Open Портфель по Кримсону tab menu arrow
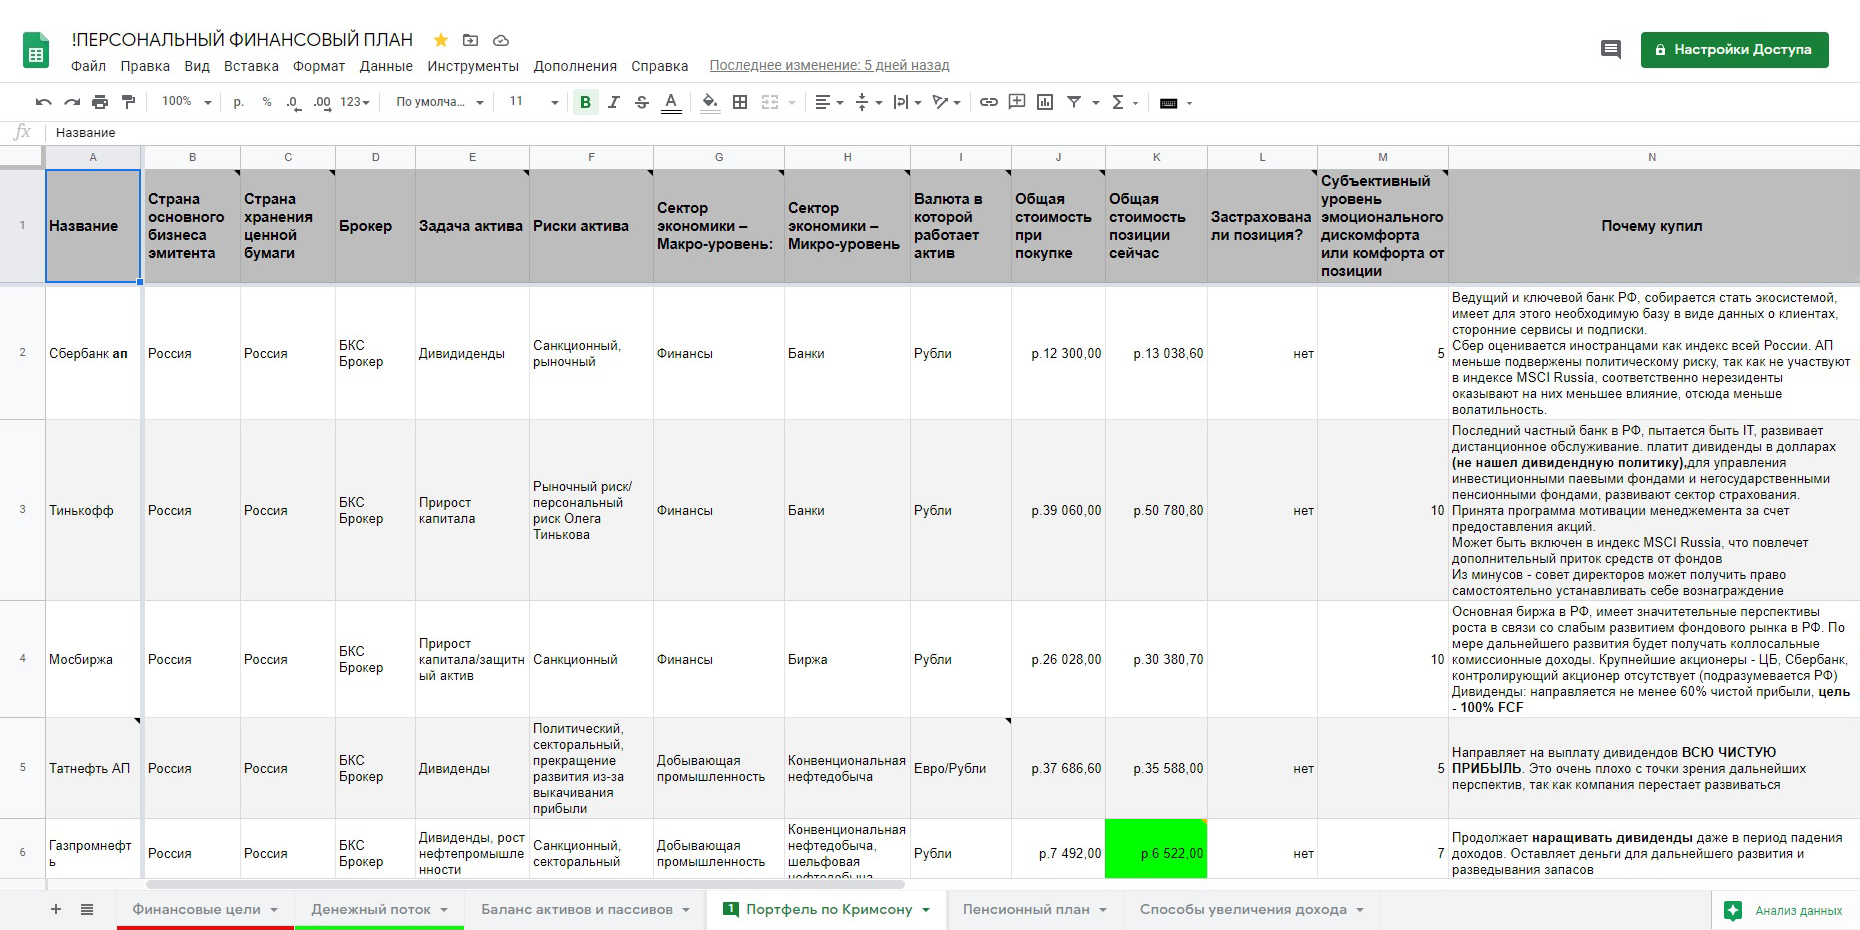 pos(926,910)
